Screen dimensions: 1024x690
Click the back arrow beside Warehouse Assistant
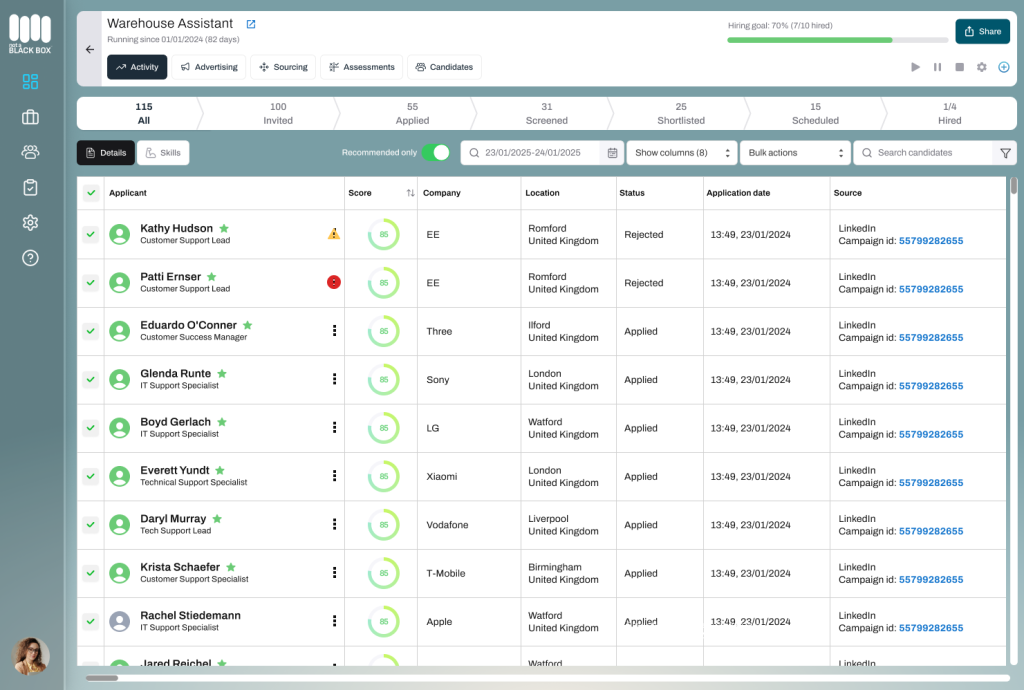(x=90, y=49)
